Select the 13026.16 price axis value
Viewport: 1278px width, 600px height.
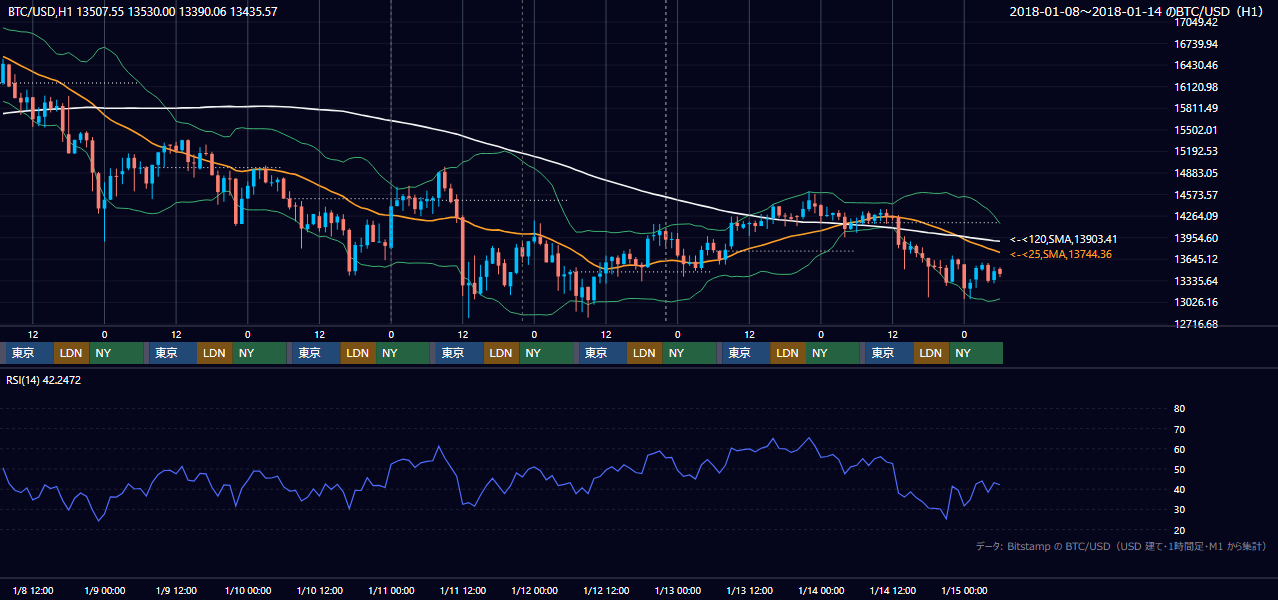(x=1195, y=302)
